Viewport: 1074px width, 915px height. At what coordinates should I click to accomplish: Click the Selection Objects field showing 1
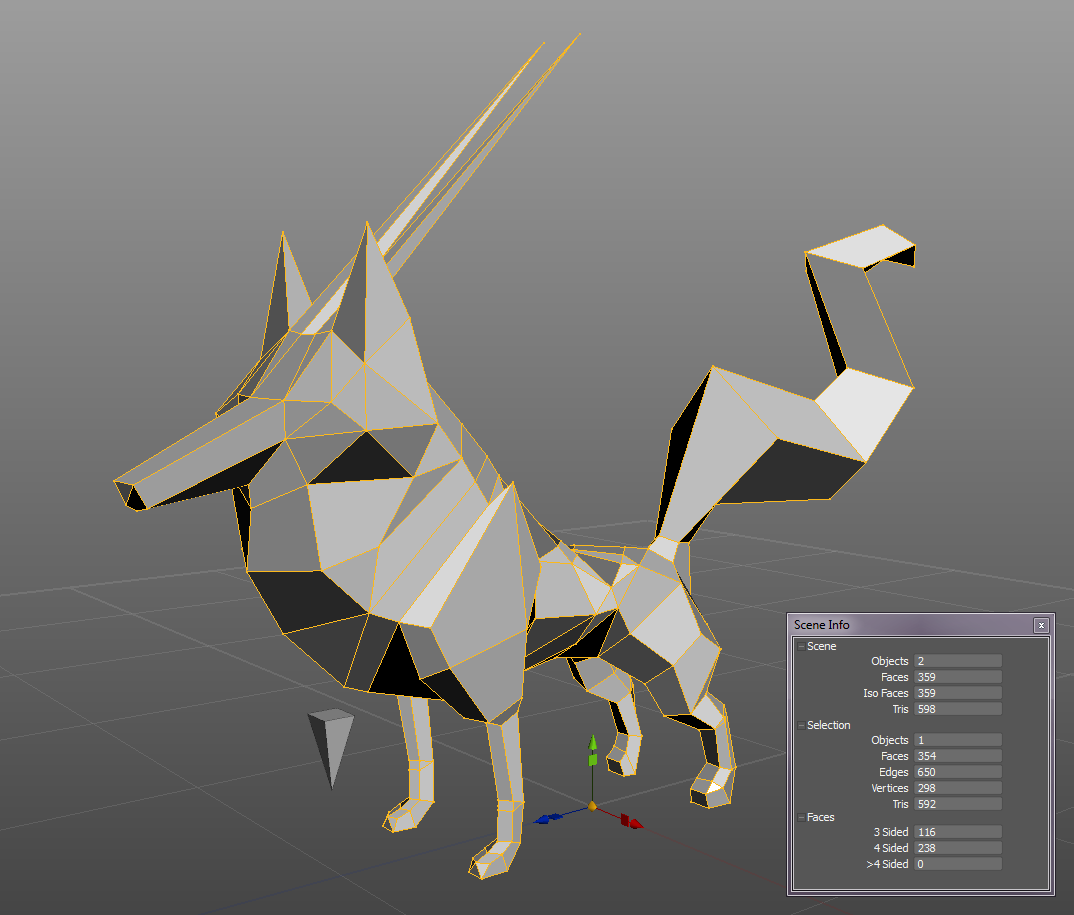tap(958, 740)
